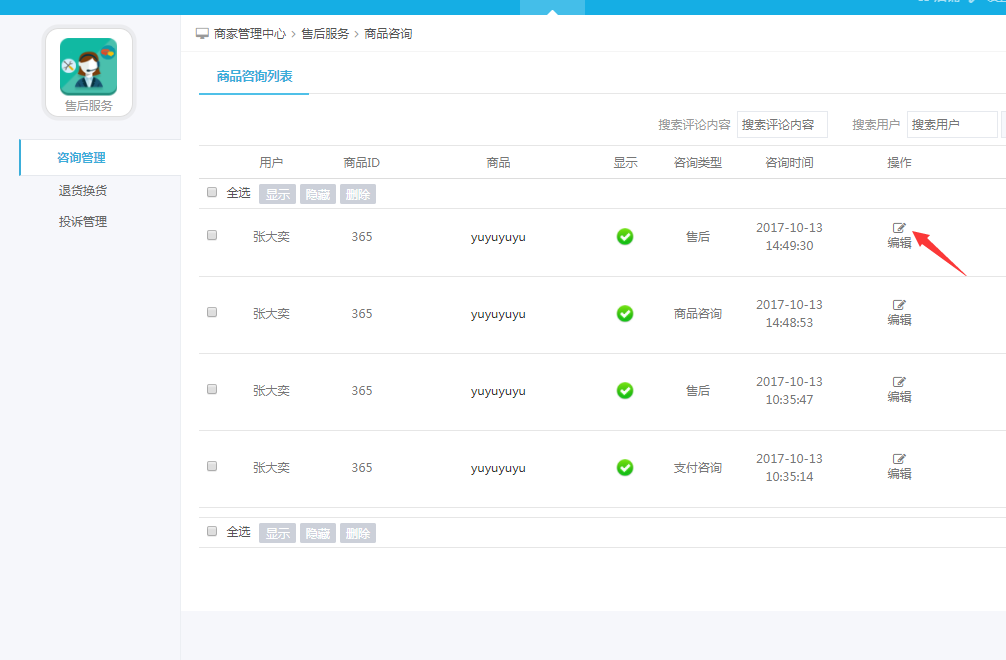1006x660 pixels.
Task: Click edit icon for 14:49:30 consultation
Action: coord(899,228)
